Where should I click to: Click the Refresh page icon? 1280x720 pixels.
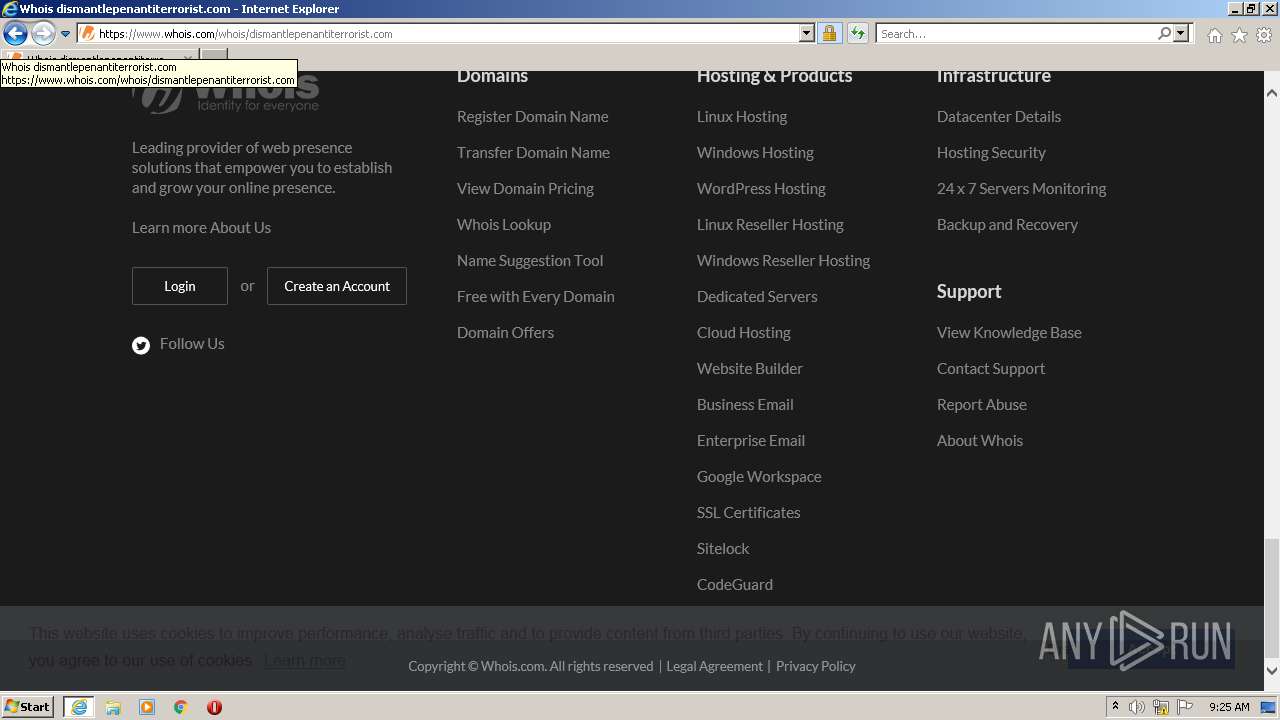[x=858, y=34]
